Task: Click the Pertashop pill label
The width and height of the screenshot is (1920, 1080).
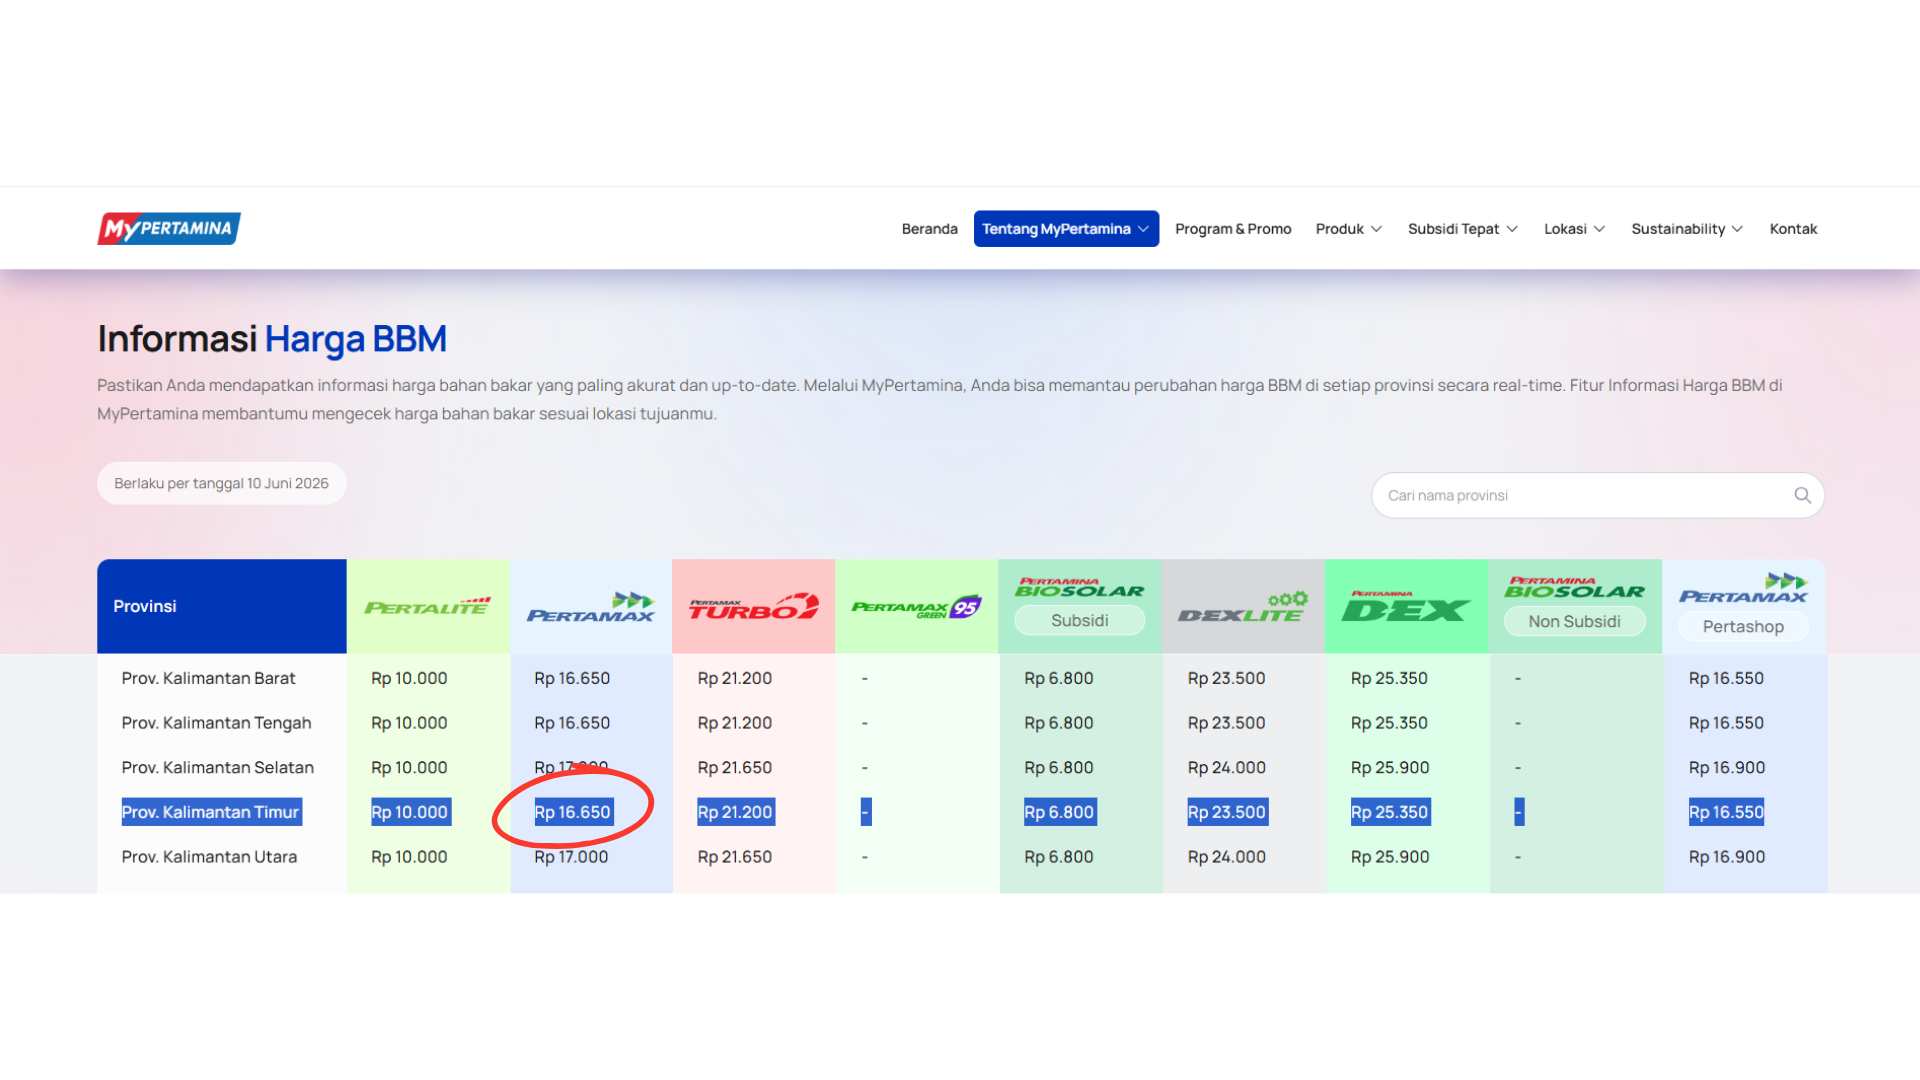Action: [x=1743, y=627]
